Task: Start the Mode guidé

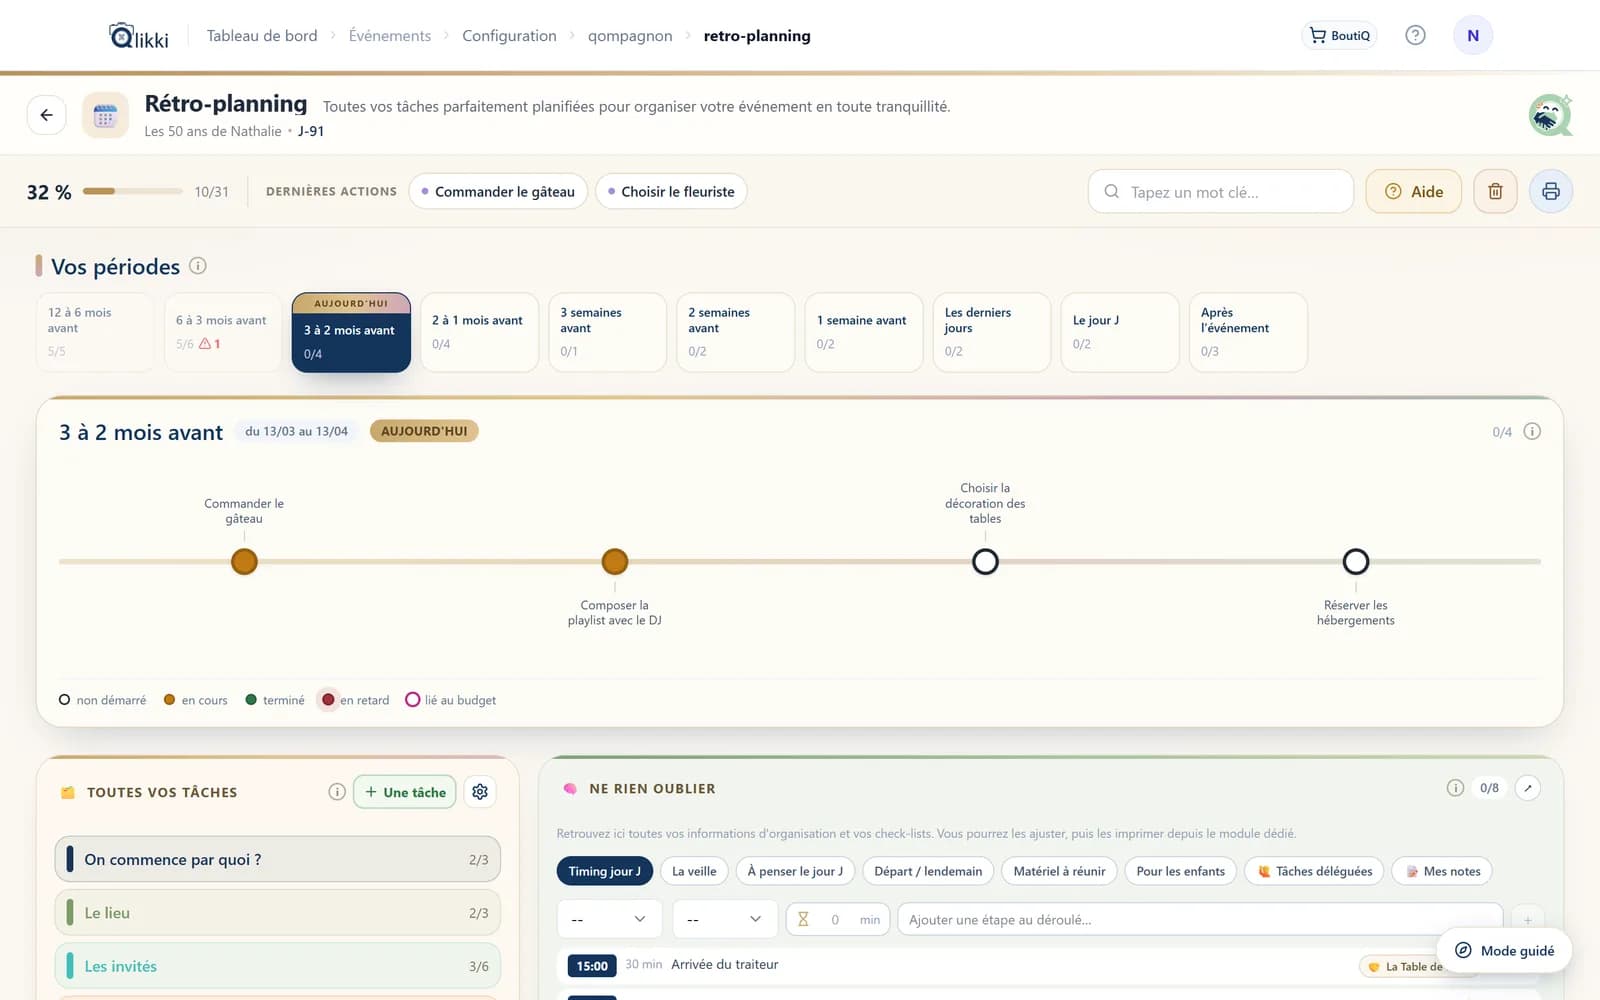Action: tap(1505, 950)
